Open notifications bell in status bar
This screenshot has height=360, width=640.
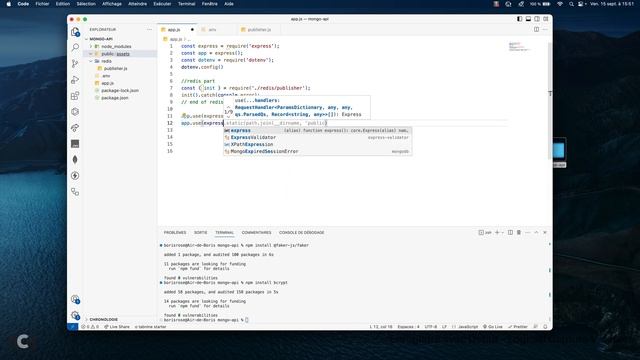(x=545, y=327)
